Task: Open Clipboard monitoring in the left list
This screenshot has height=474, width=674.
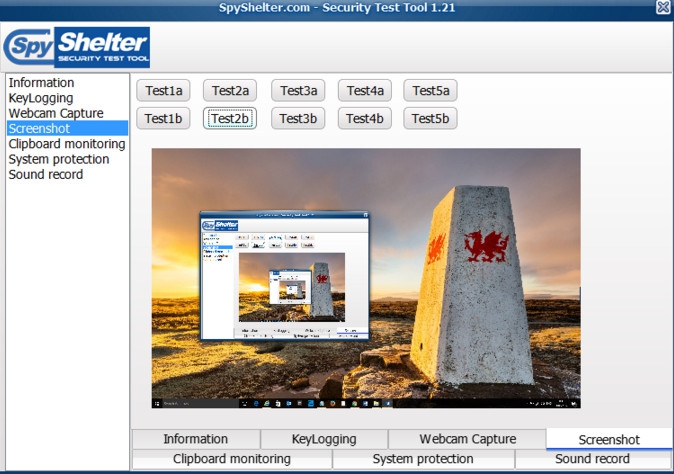Action: [x=67, y=144]
